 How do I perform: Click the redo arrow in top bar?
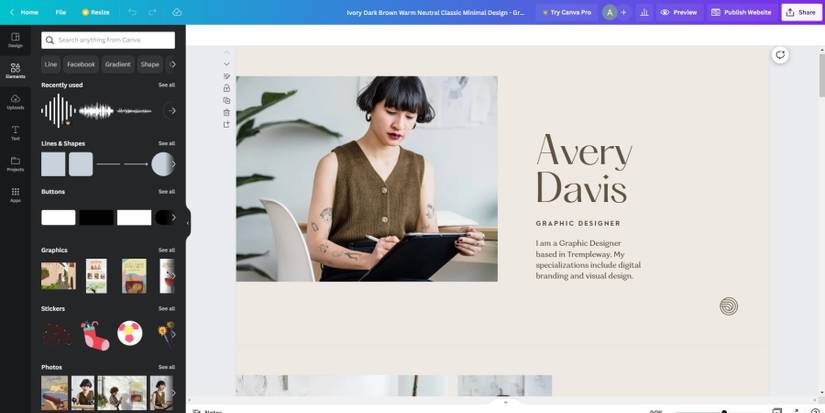point(153,12)
